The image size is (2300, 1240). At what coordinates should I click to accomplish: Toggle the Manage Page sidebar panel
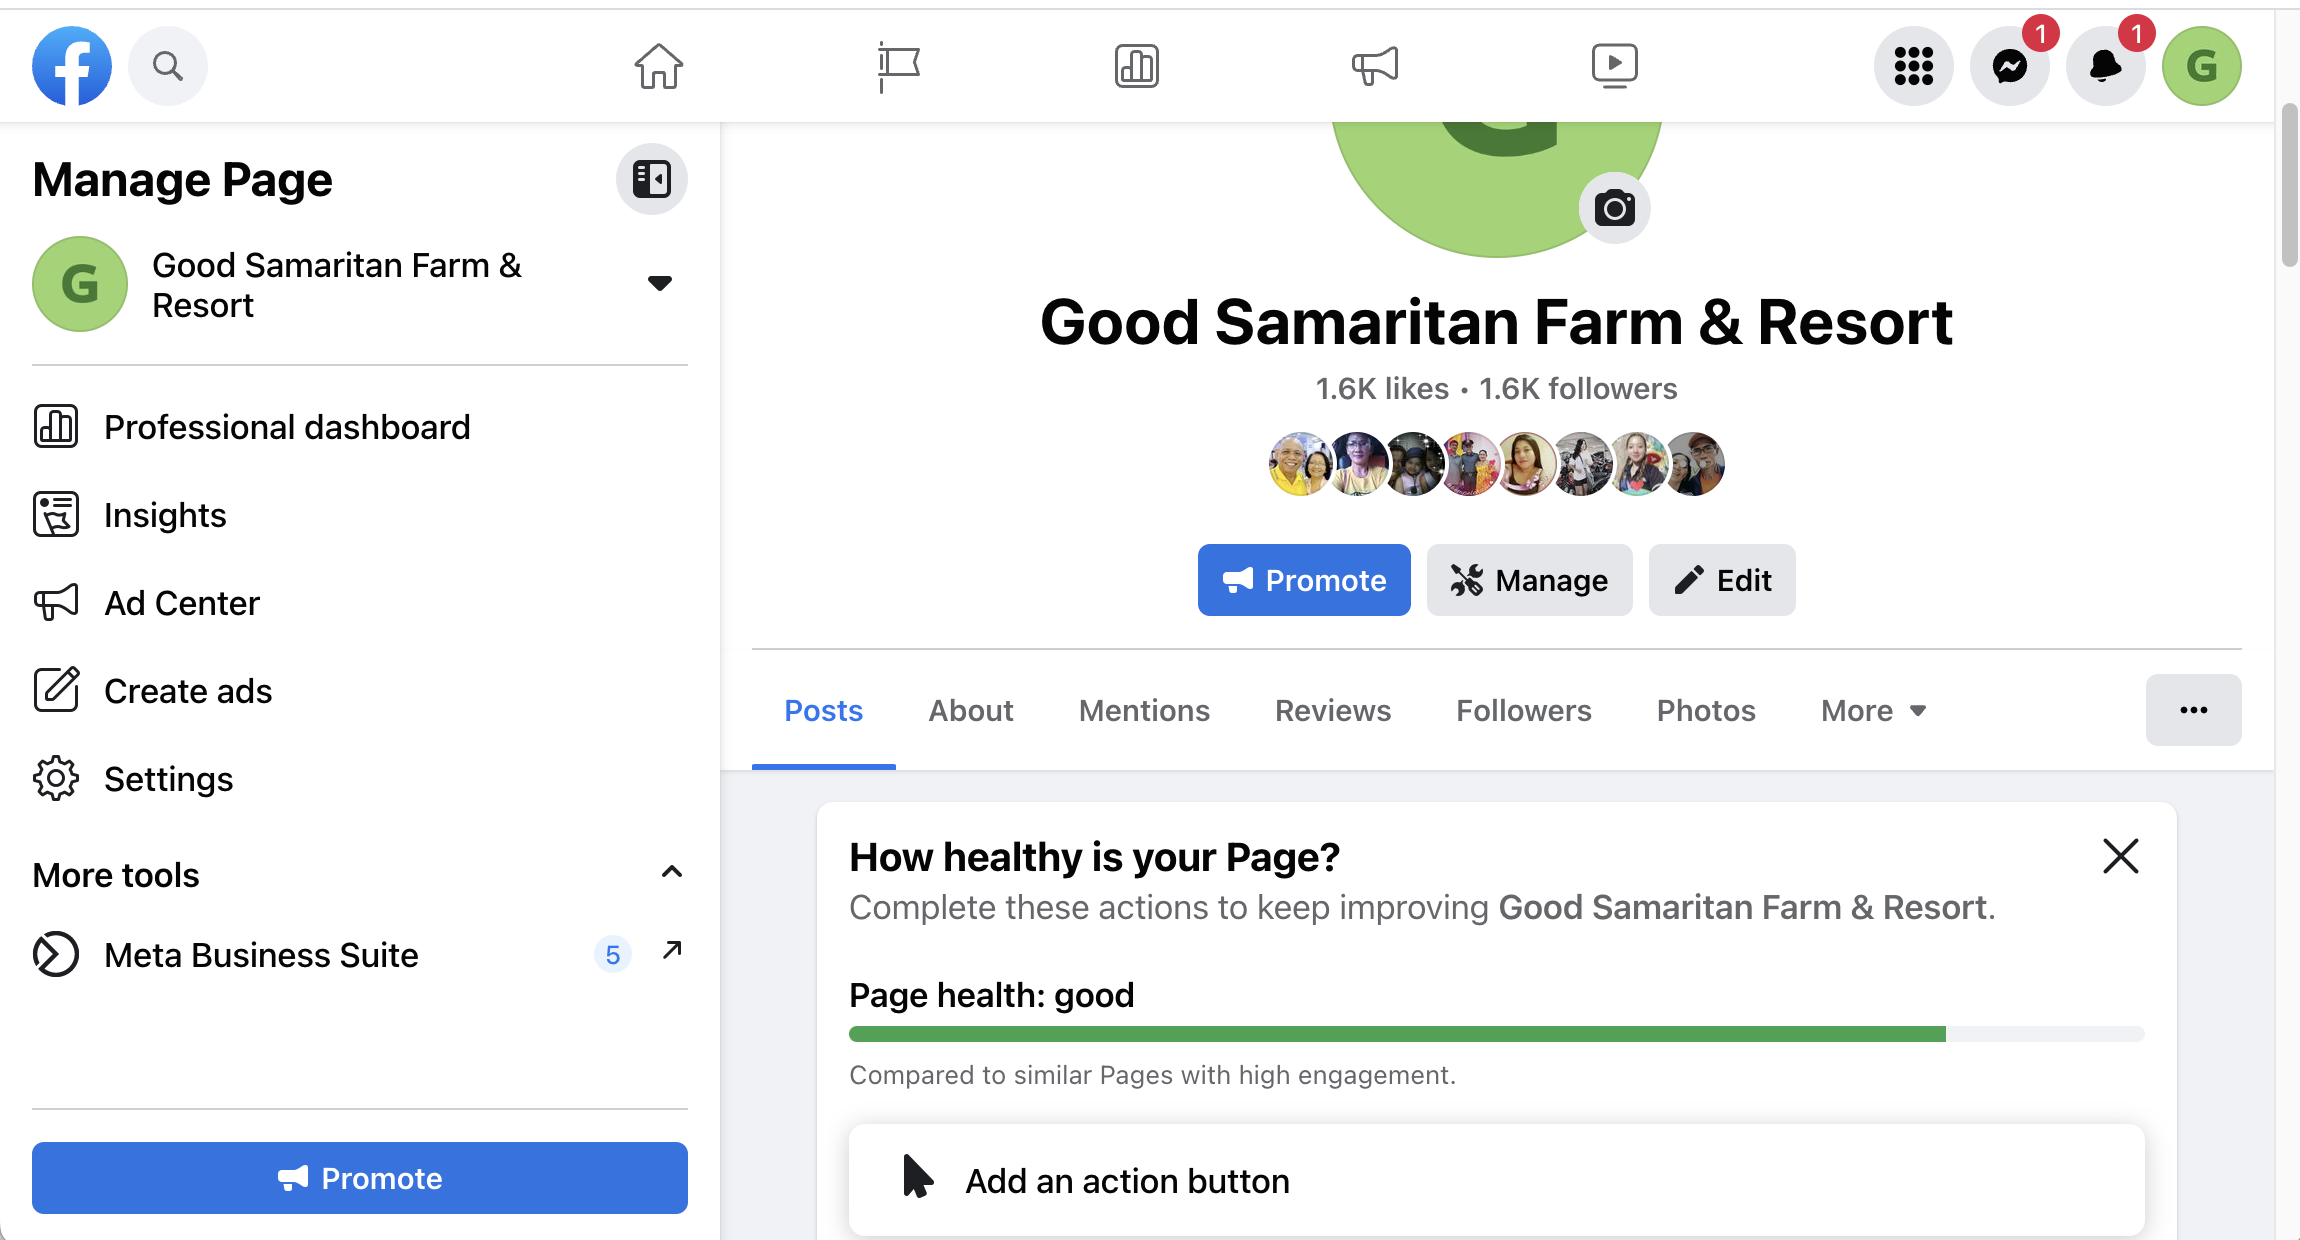point(651,179)
